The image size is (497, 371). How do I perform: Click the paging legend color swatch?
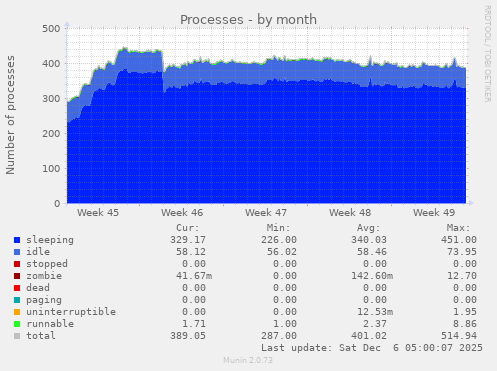pyautogui.click(x=17, y=300)
